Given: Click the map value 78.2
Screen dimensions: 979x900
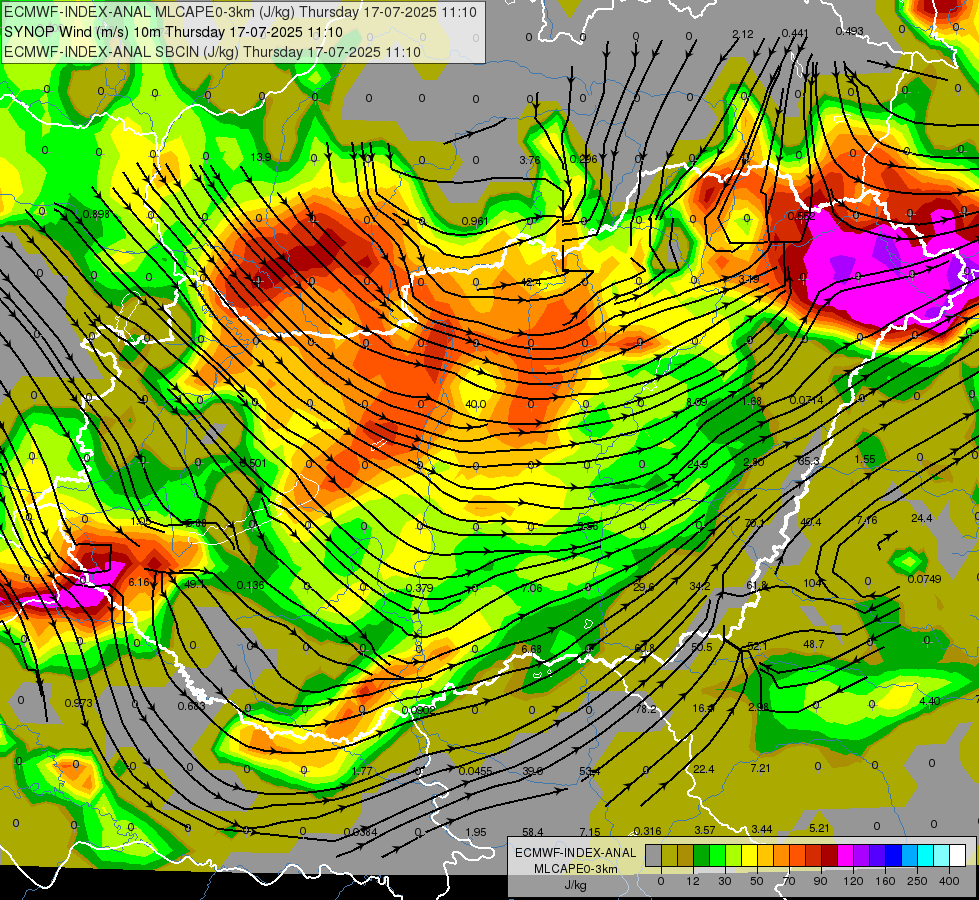Looking at the screenshot, I should click(646, 710).
